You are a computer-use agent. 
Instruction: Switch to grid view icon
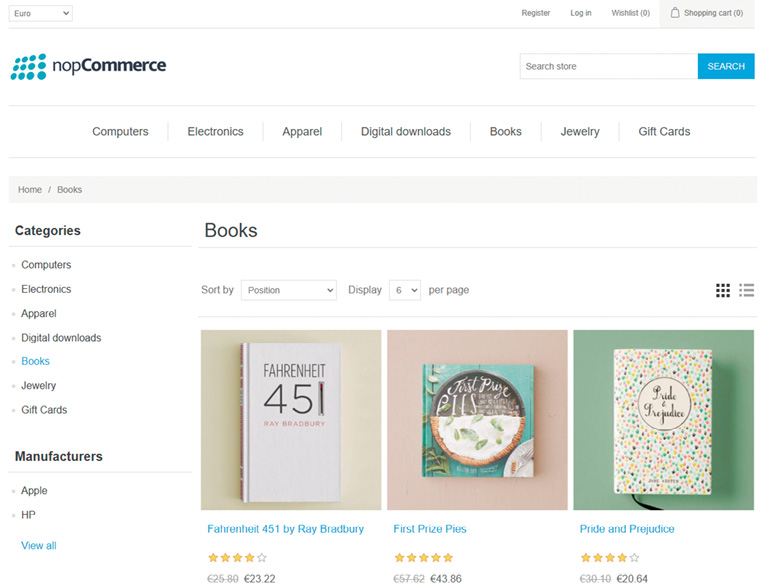pyautogui.click(x=723, y=290)
